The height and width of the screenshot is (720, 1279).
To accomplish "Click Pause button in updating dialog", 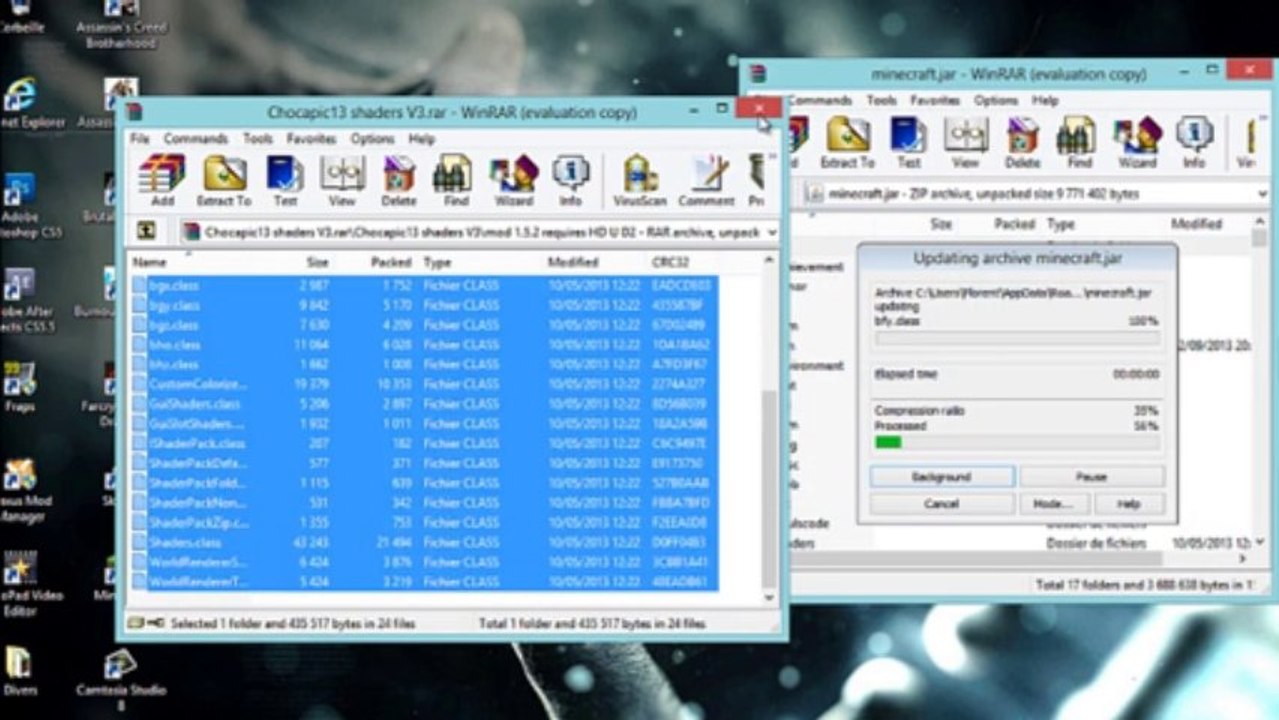I will click(x=1091, y=477).
